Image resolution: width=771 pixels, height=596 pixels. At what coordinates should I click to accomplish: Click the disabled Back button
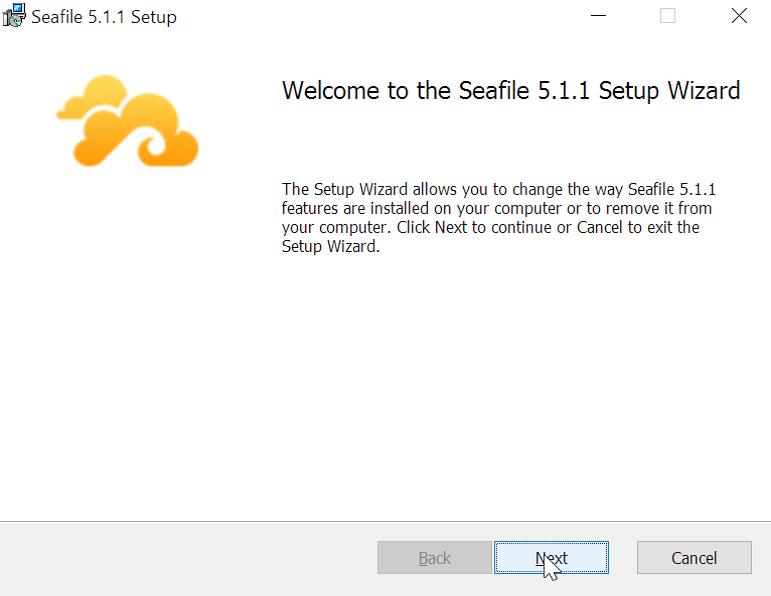[x=435, y=558]
